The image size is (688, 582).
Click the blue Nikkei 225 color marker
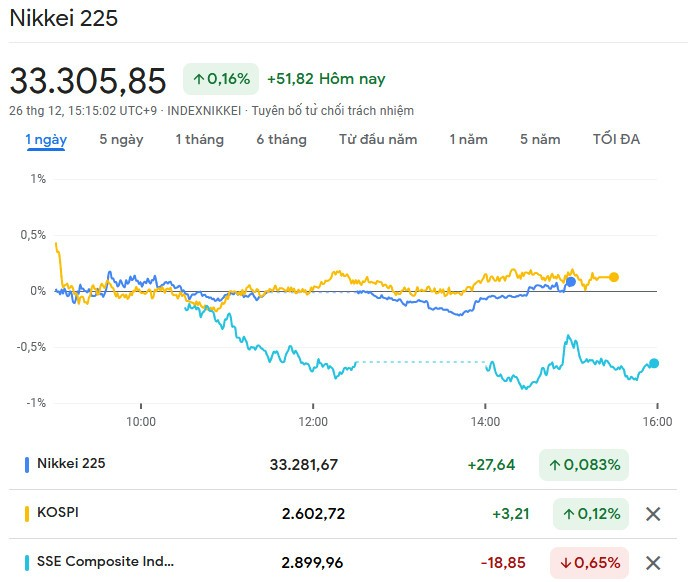27,464
